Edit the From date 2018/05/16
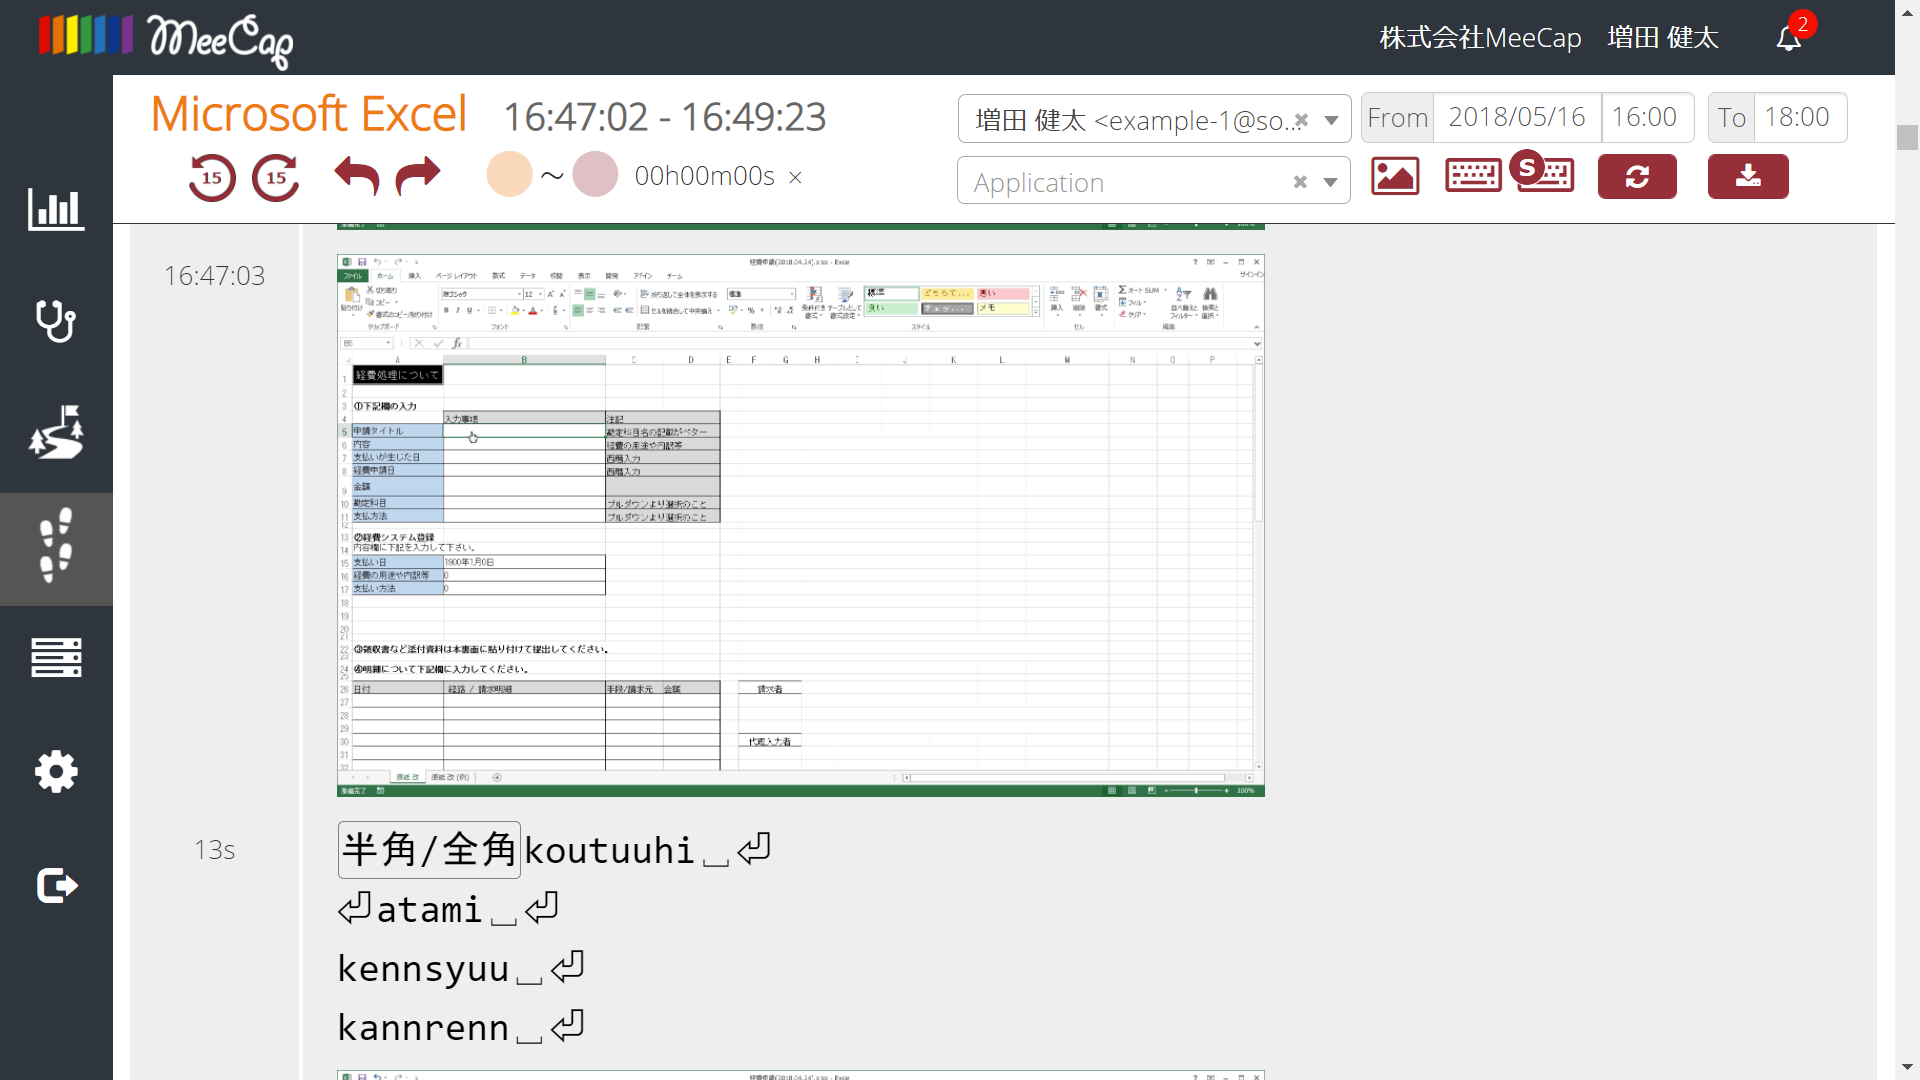 [1517, 118]
